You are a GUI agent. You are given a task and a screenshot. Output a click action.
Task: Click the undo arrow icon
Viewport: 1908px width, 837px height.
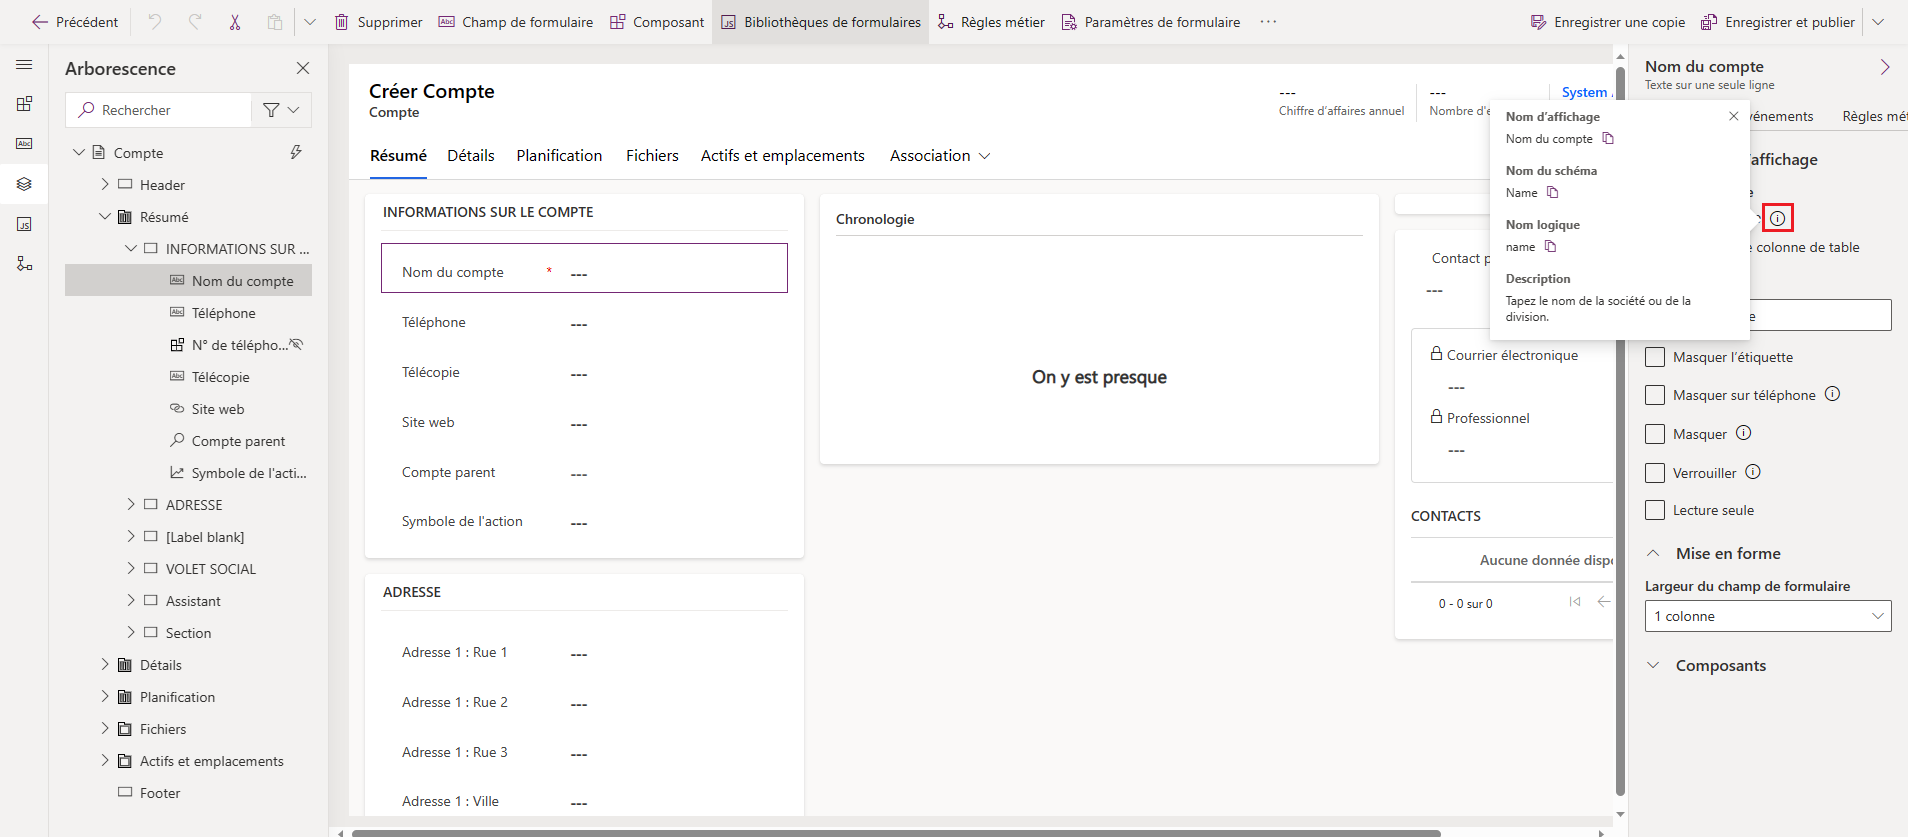click(154, 22)
